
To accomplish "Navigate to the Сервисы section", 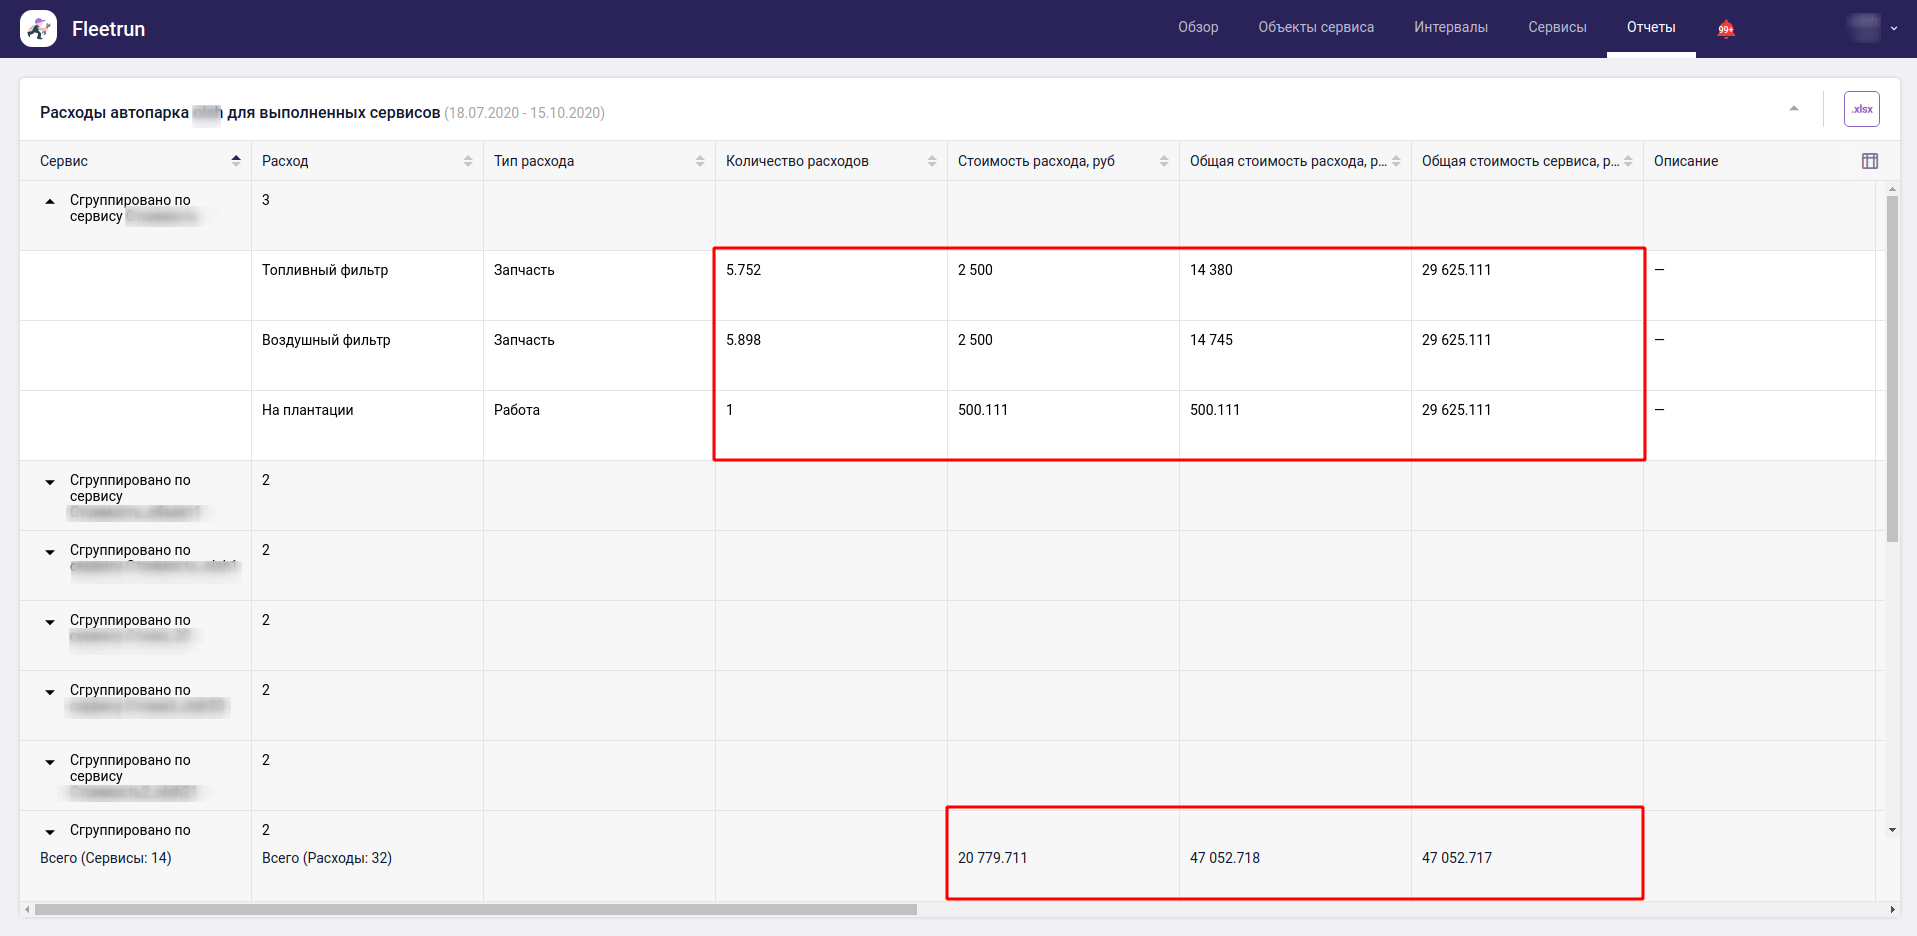I will pos(1556,28).
